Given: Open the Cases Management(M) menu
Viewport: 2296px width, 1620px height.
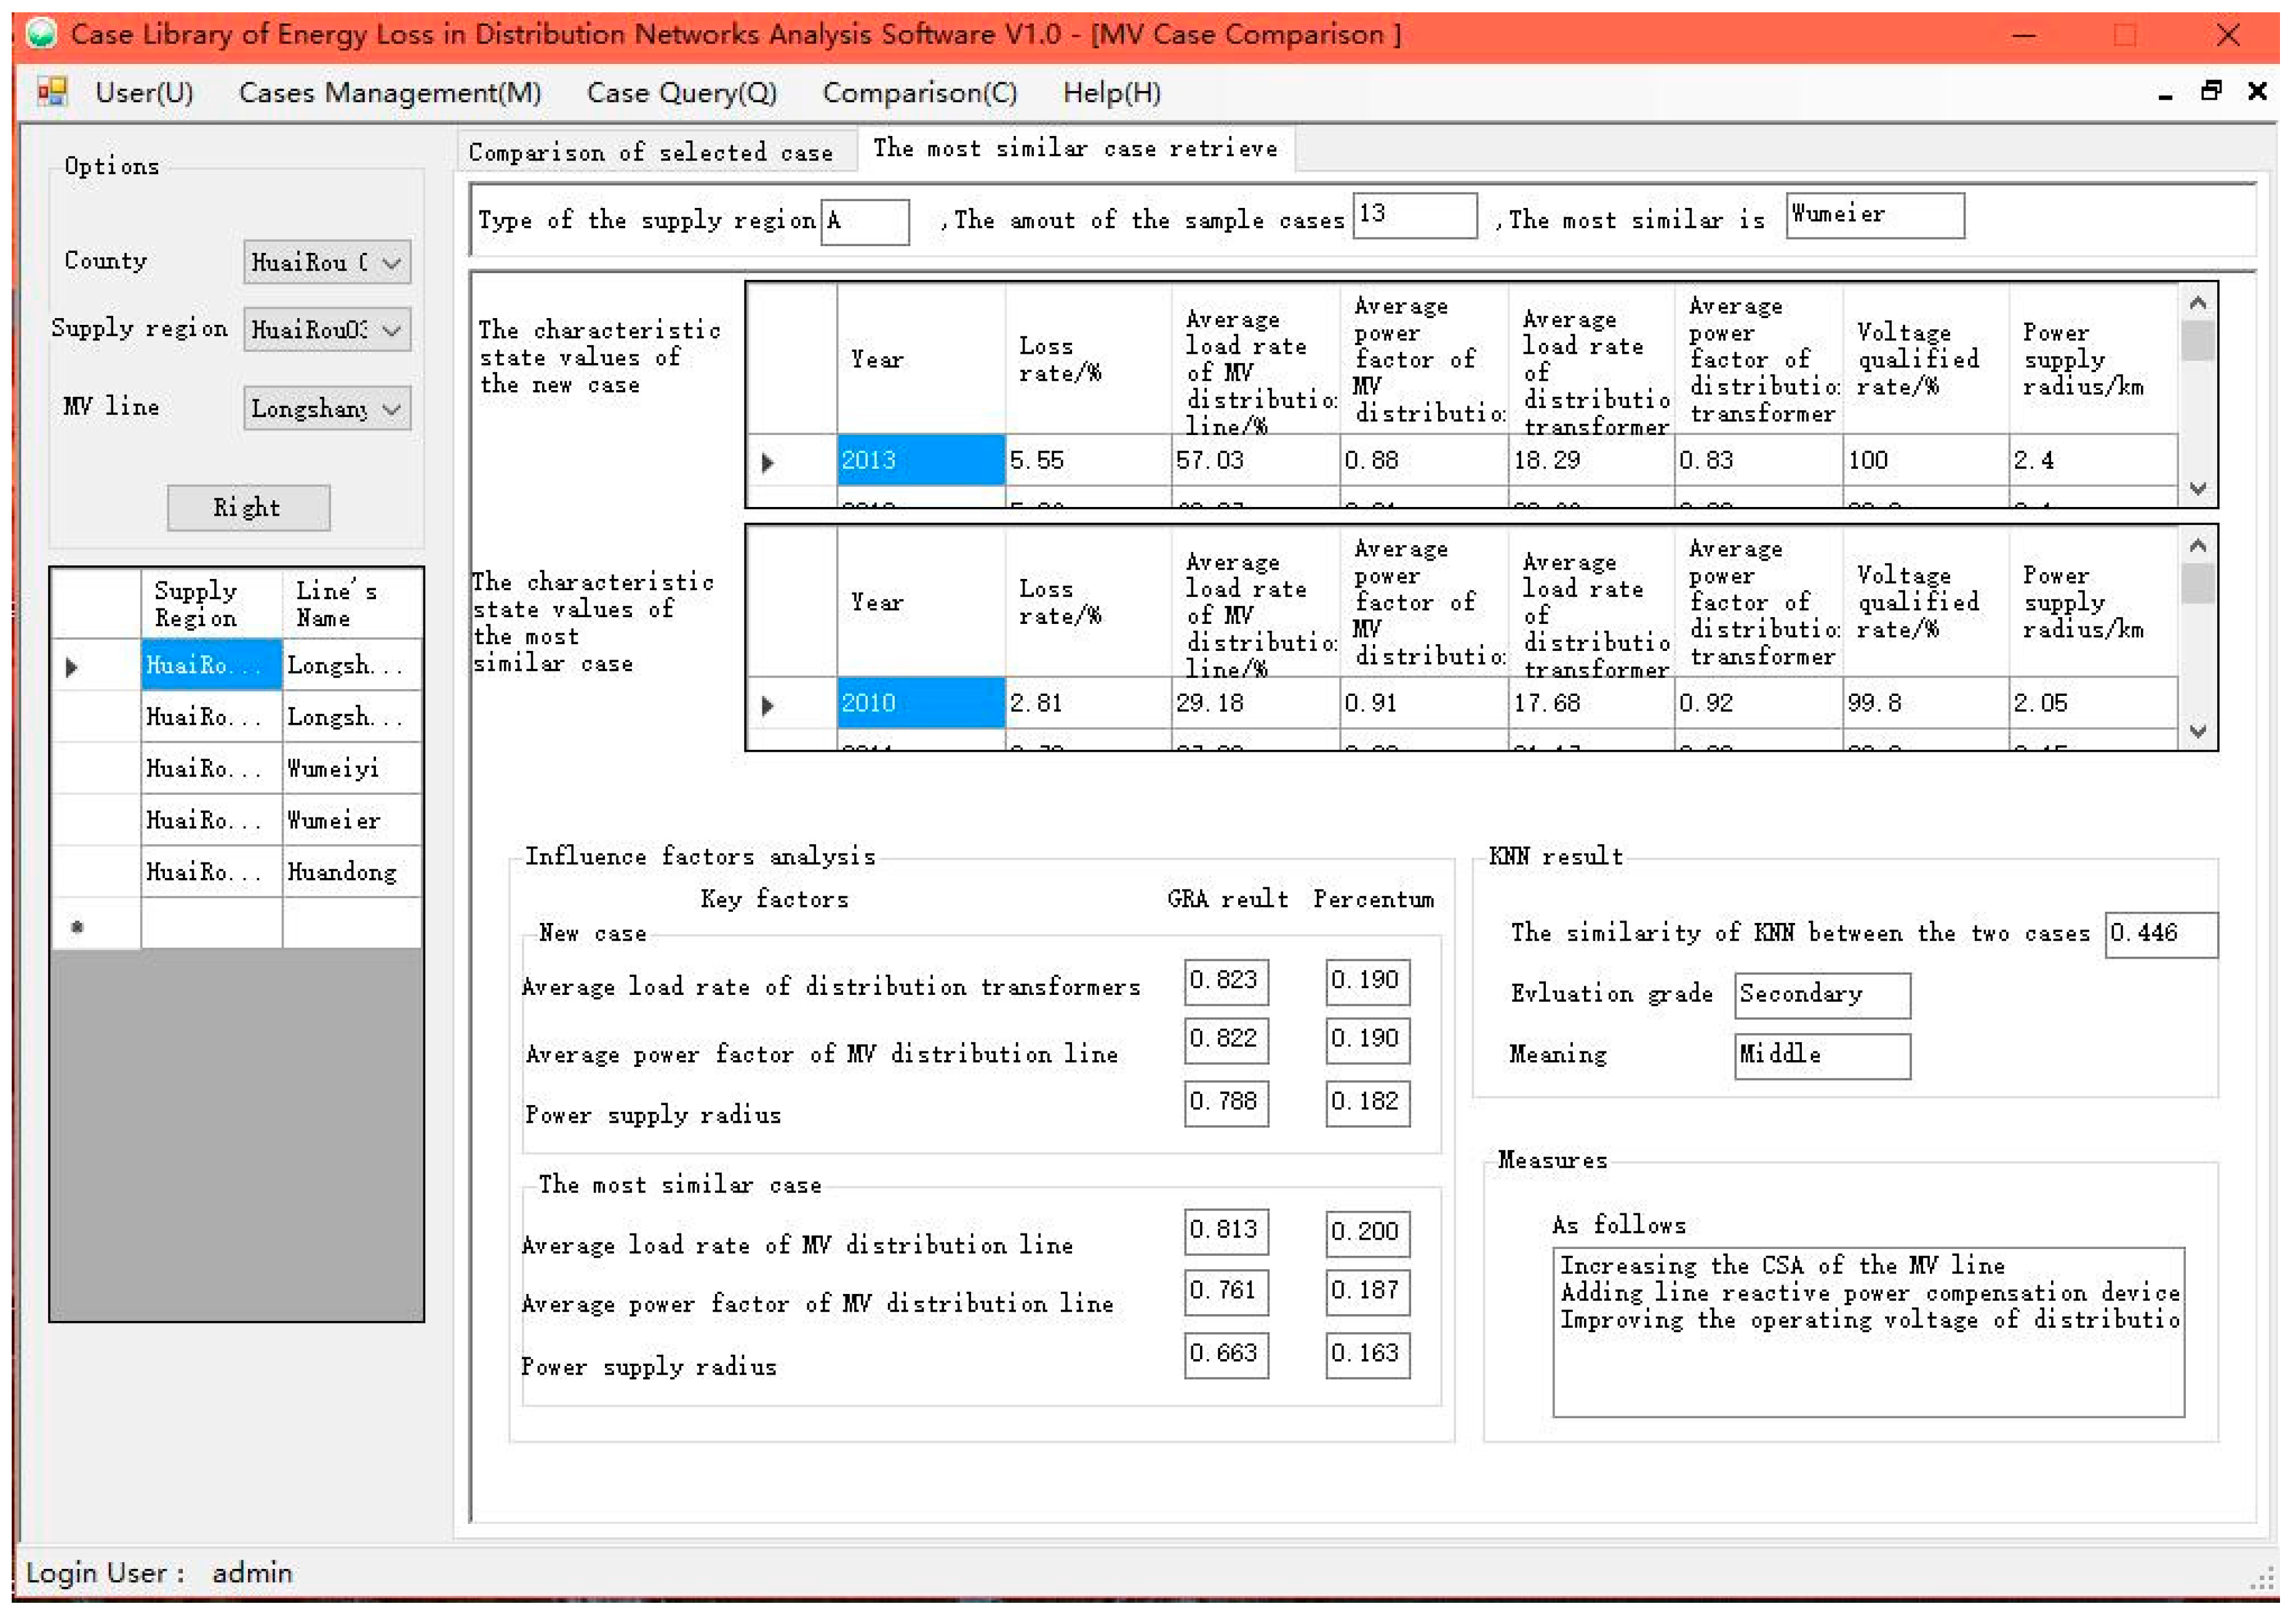Looking at the screenshot, I should 390,93.
